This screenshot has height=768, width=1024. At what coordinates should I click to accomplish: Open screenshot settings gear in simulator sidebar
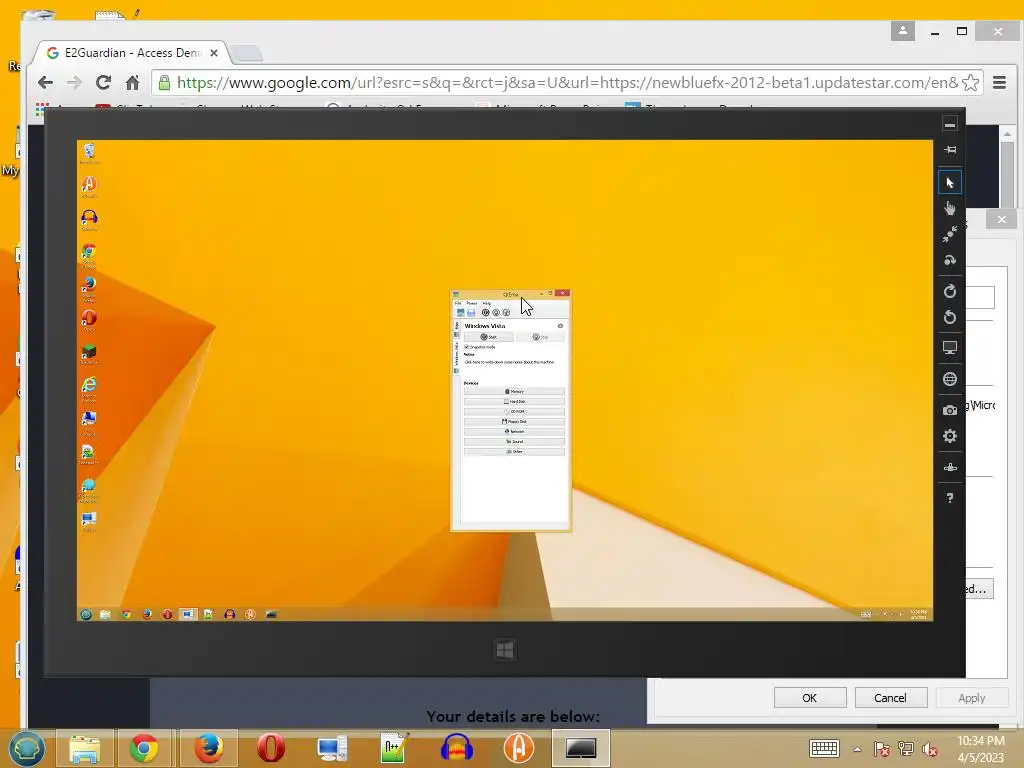pyautogui.click(x=950, y=436)
